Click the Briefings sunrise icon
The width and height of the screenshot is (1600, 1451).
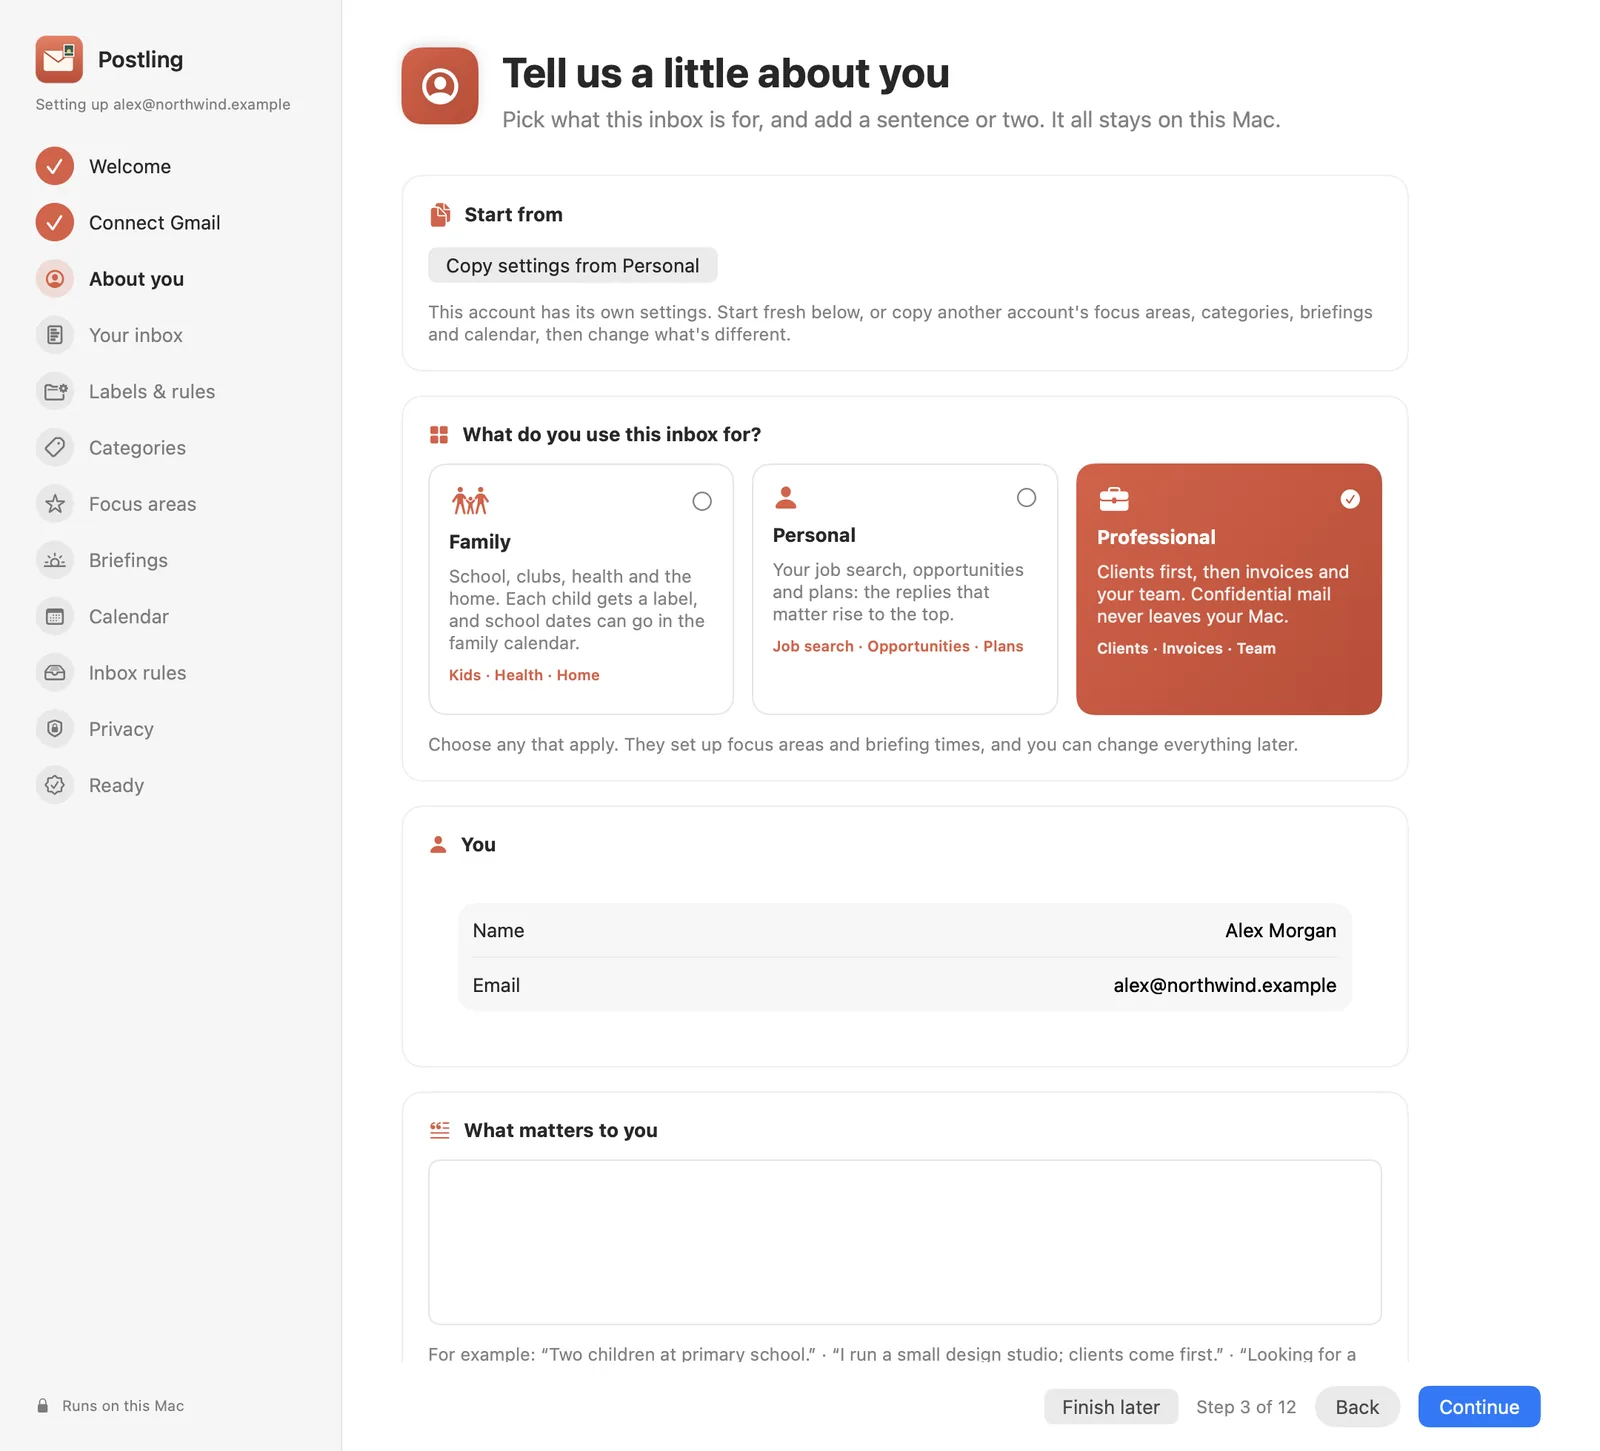tap(55, 560)
